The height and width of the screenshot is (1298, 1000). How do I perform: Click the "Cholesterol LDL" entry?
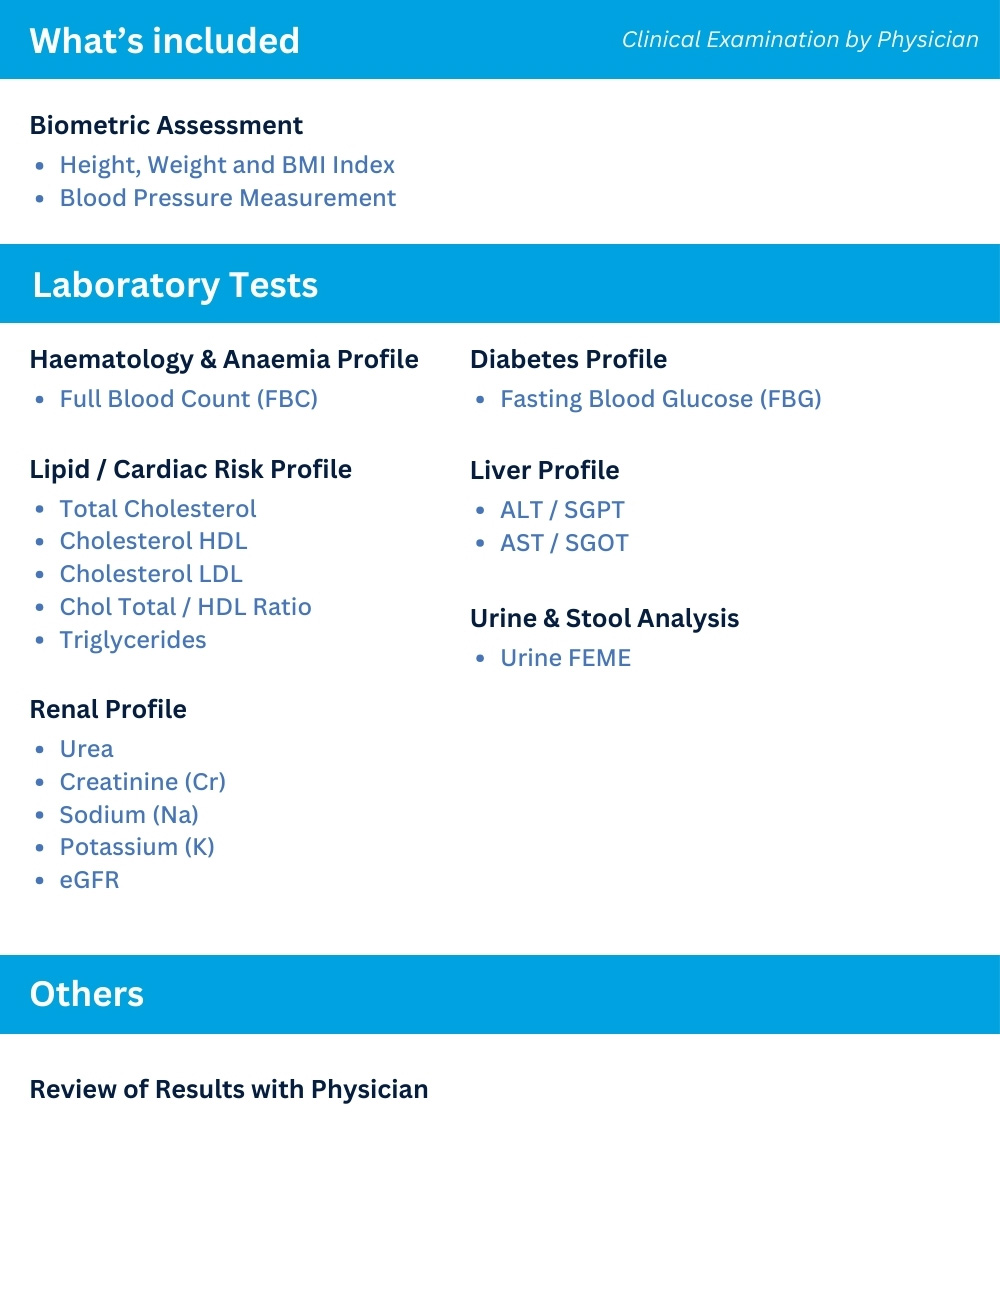click(x=151, y=574)
